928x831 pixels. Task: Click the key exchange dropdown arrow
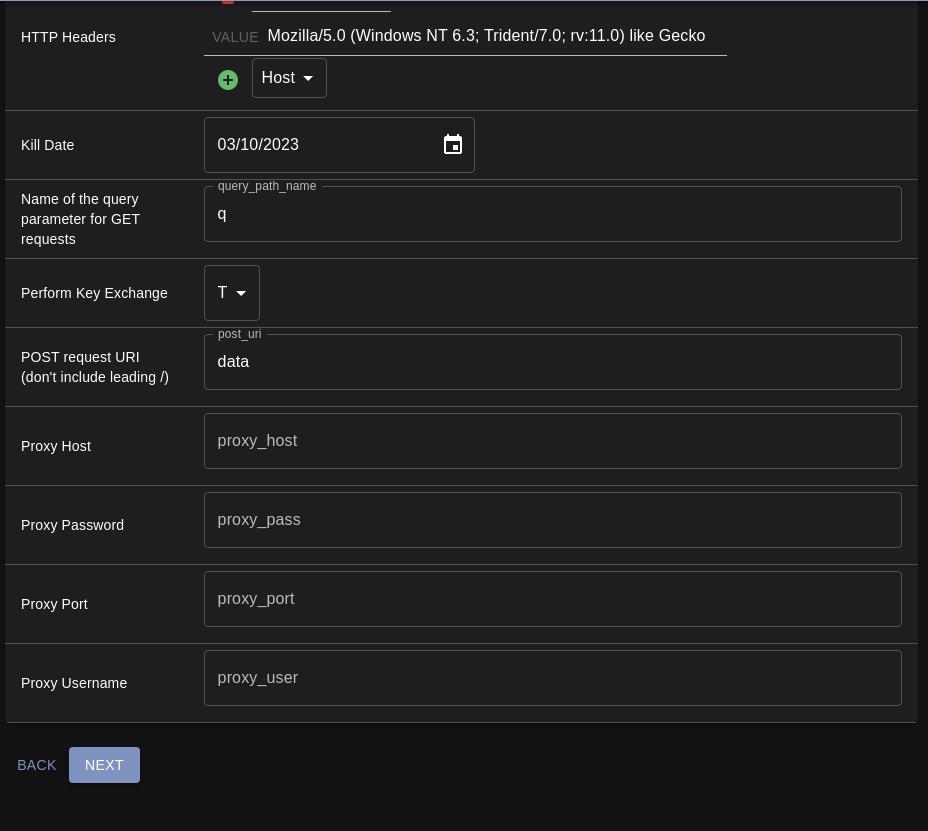point(243,293)
